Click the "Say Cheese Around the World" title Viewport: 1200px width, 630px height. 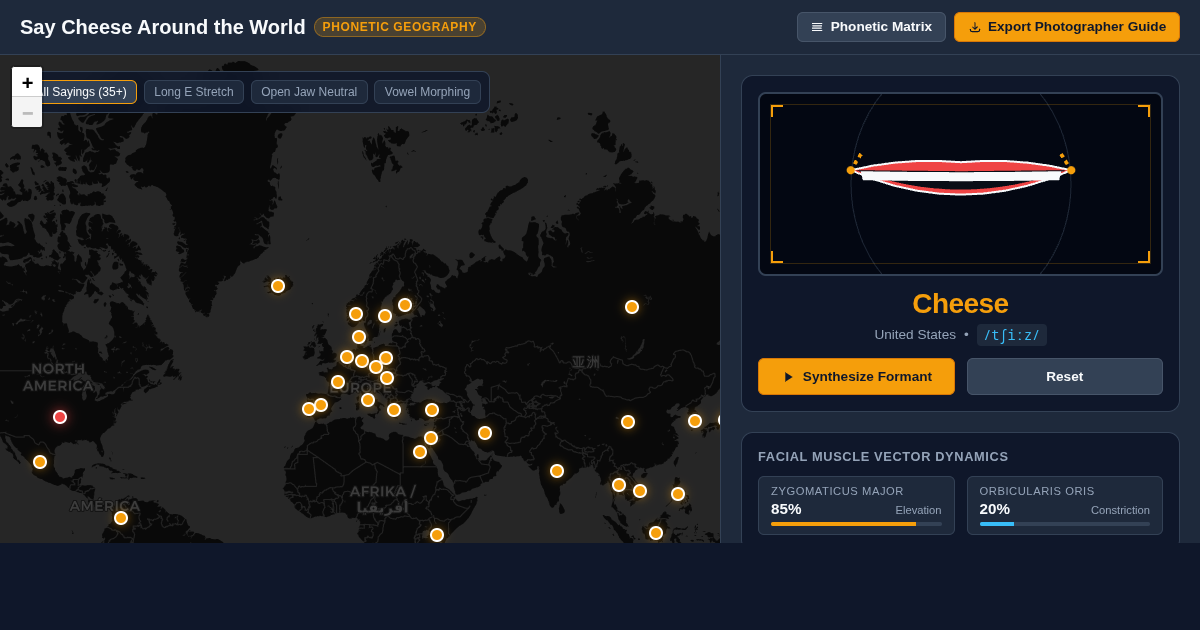163,27
